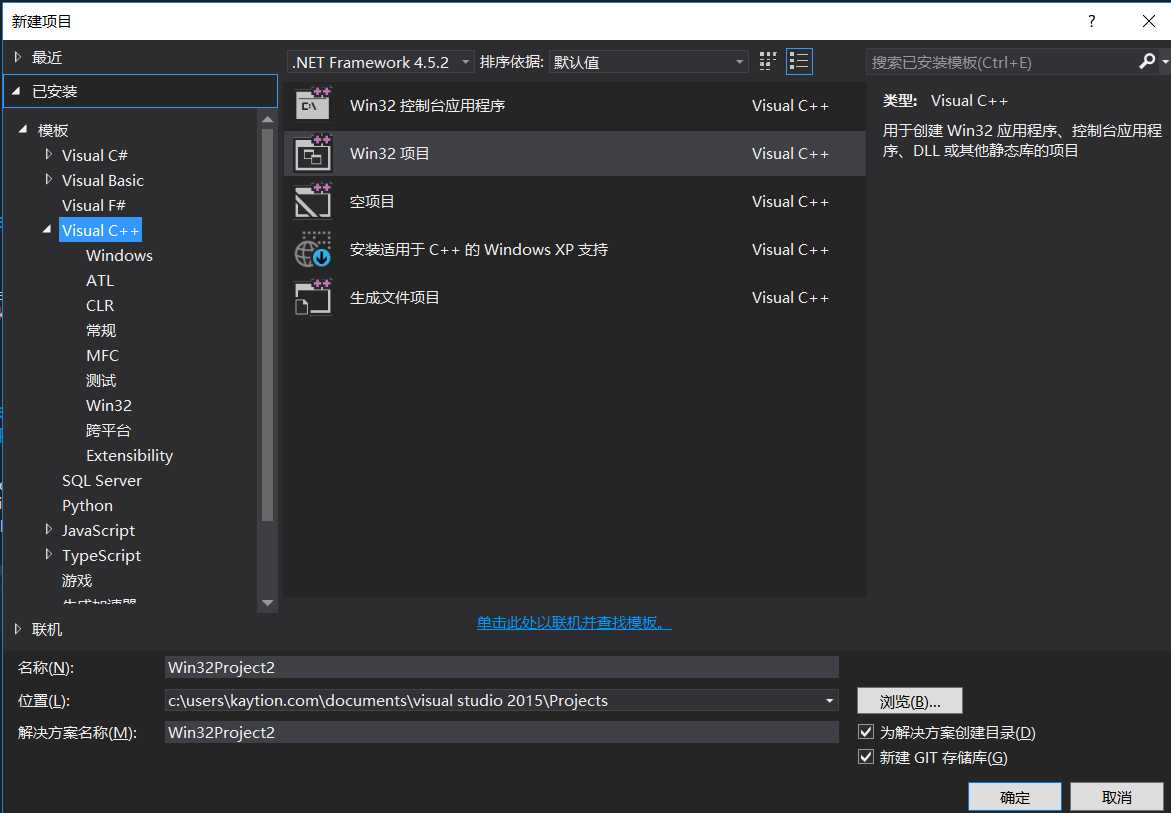Image resolution: width=1171 pixels, height=813 pixels.
Task: Close the 新建项目 dialog
Action: click(x=1149, y=22)
